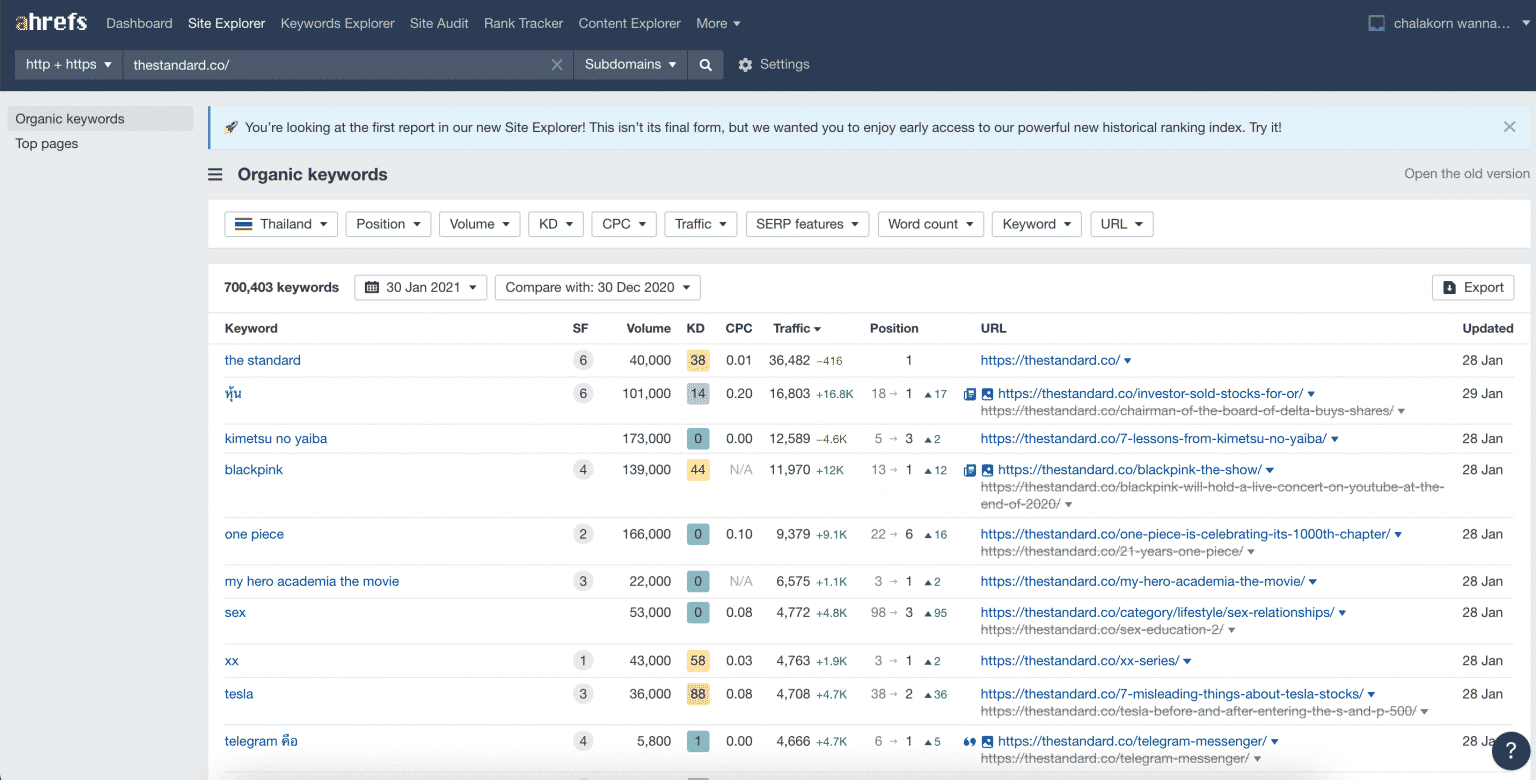Click the account avatar icon
The height and width of the screenshot is (780, 1536).
point(1376,23)
